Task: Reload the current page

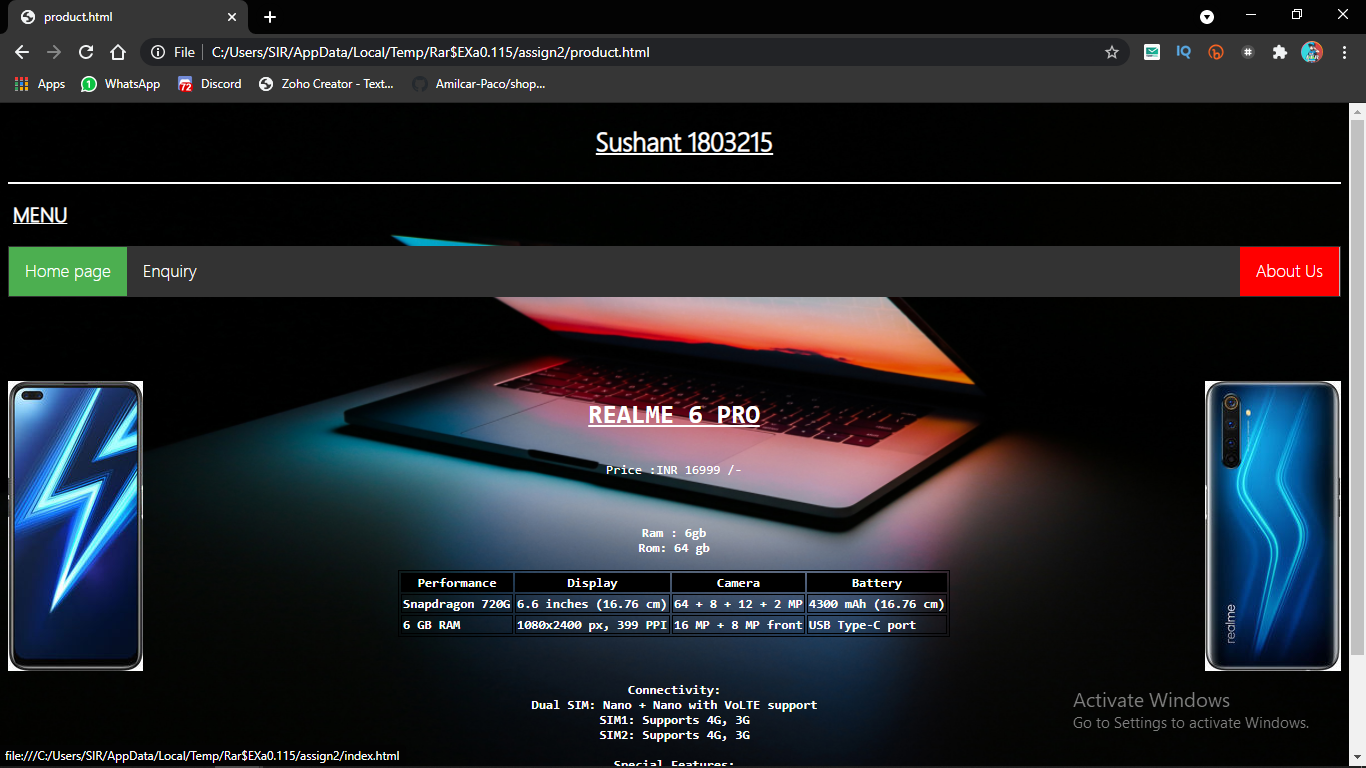Action: tap(86, 52)
